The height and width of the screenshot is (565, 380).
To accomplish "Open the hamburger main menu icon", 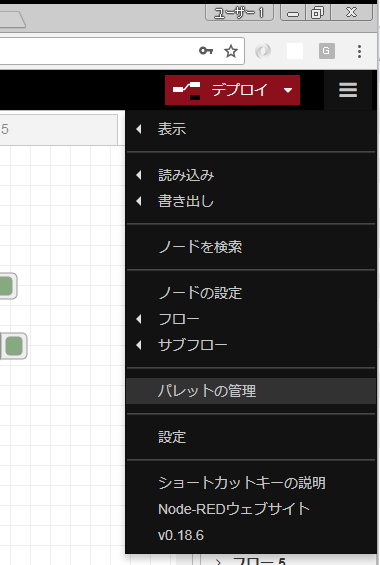I will 348,90.
